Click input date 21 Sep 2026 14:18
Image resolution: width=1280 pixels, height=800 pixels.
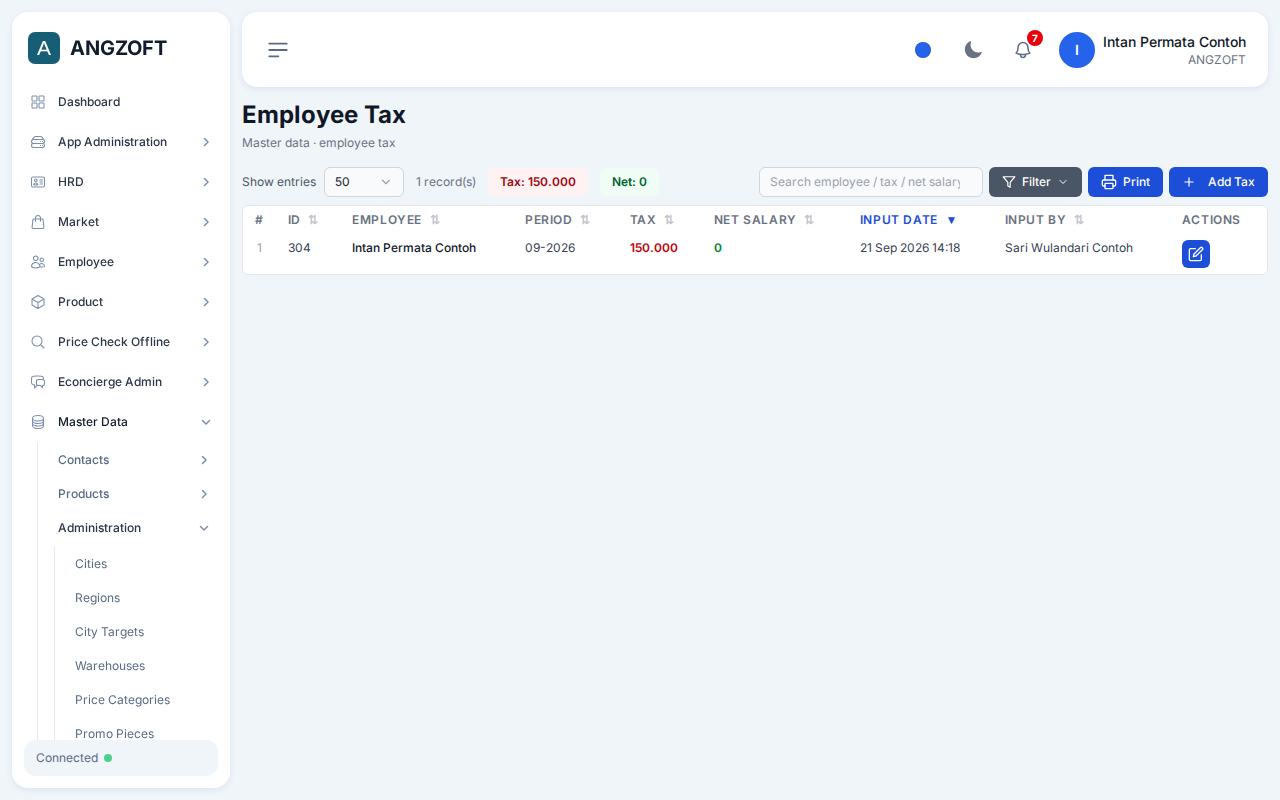coord(910,248)
